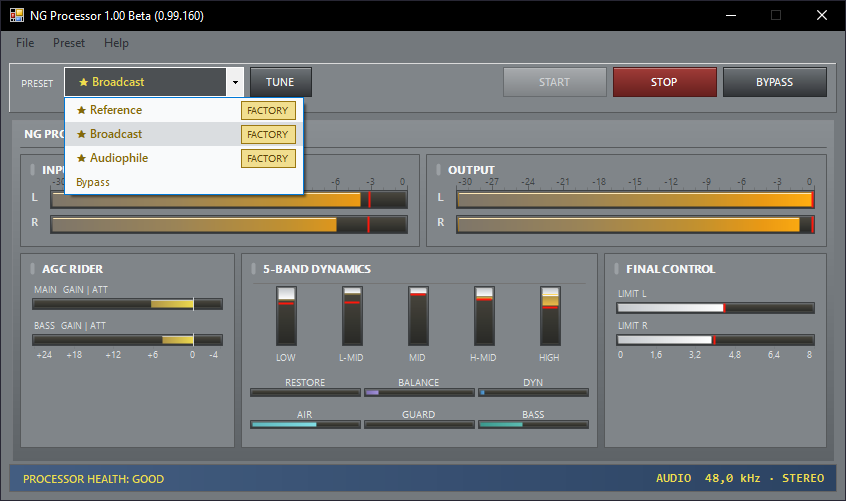Click the START button
Viewport: 846px width, 501px height.
555,82
